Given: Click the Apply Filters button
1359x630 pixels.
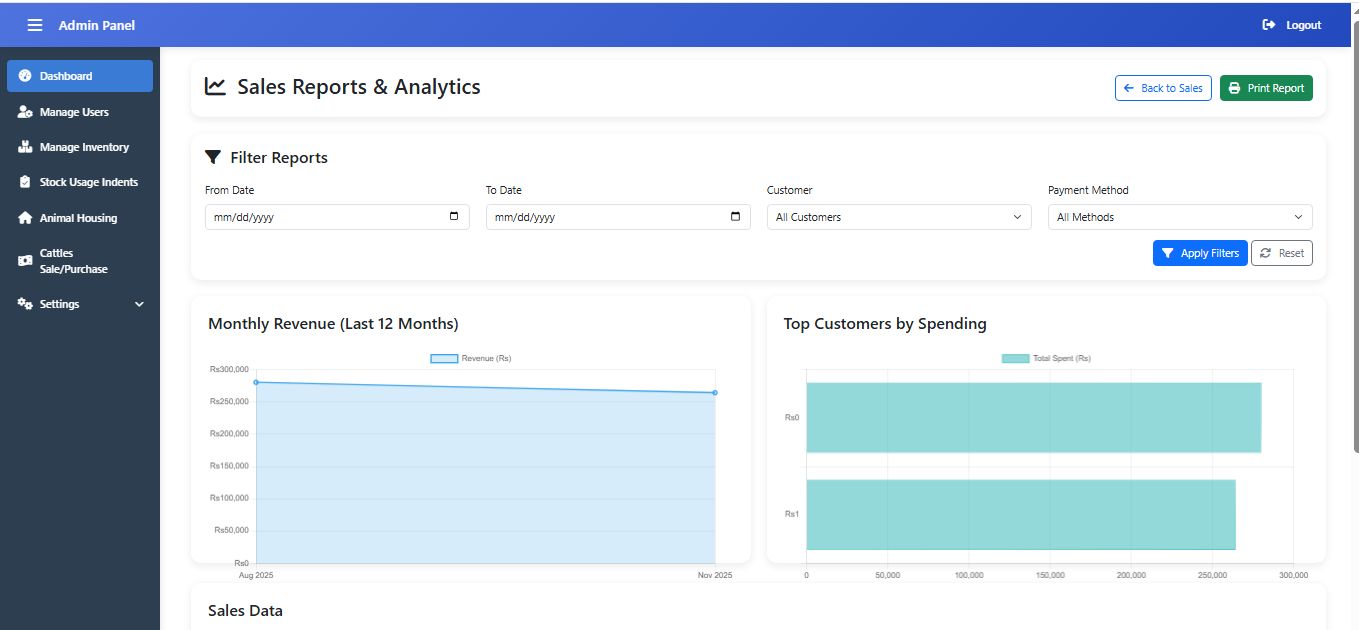Looking at the screenshot, I should pyautogui.click(x=1199, y=253).
